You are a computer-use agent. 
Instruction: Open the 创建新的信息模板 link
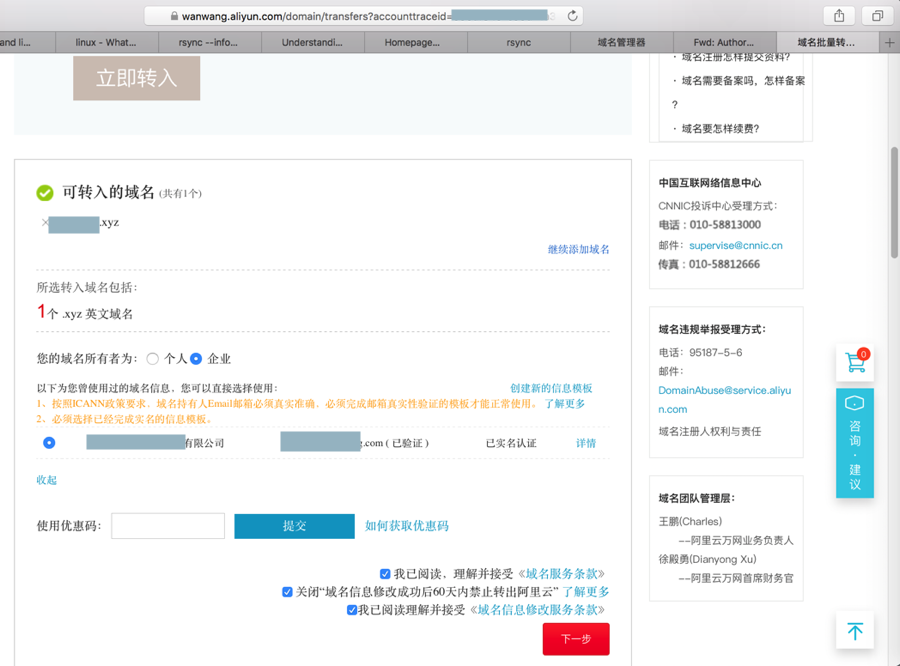pyautogui.click(x=551, y=388)
